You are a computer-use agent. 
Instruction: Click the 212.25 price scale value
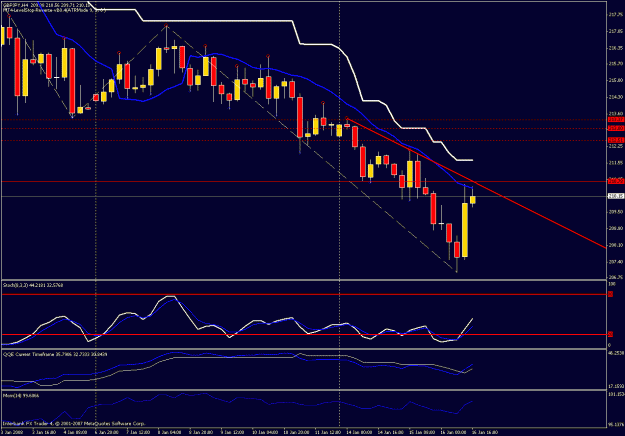point(615,146)
